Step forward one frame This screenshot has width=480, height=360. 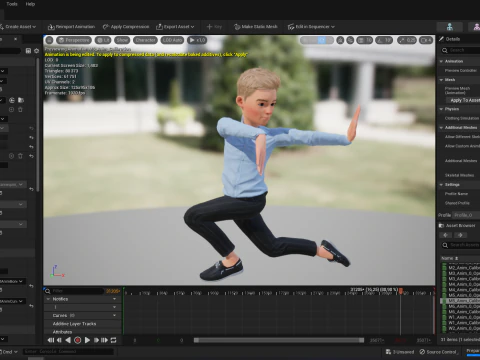point(96,340)
